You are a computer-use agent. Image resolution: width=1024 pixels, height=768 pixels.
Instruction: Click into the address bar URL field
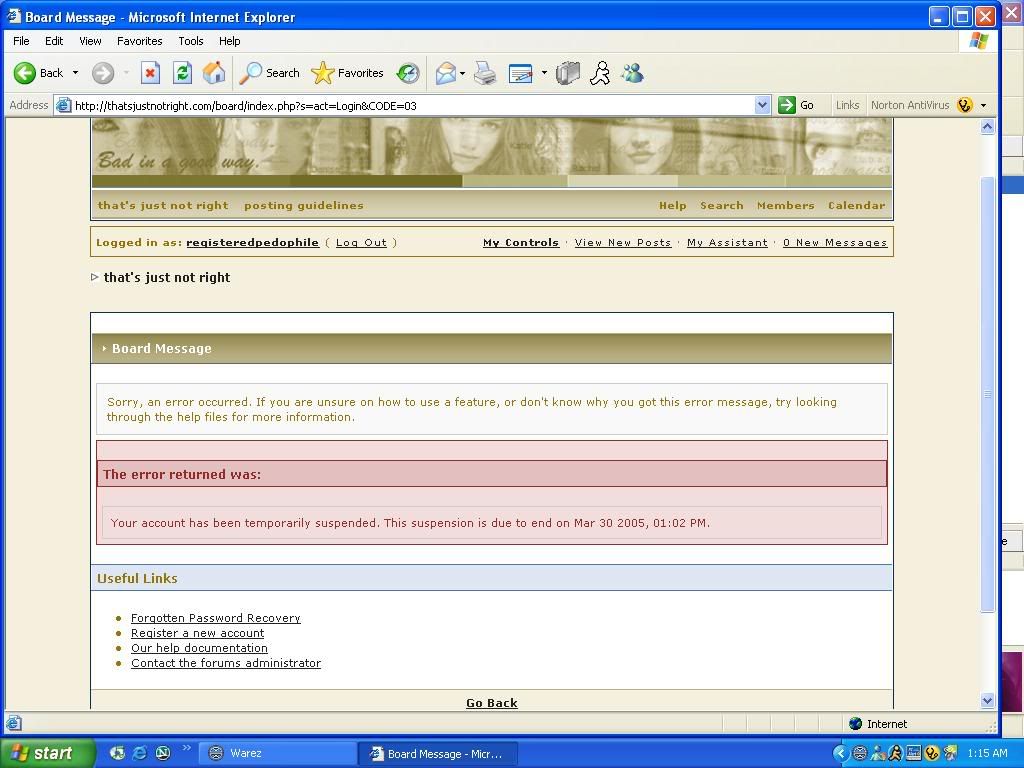pyautogui.click(x=412, y=106)
